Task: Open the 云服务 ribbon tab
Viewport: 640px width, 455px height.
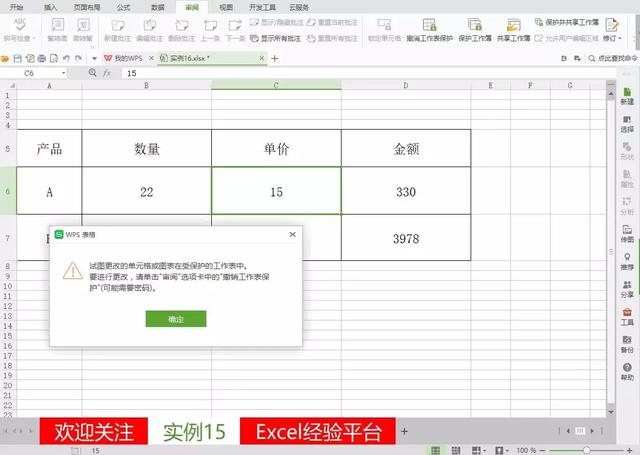Action: [x=299, y=7]
